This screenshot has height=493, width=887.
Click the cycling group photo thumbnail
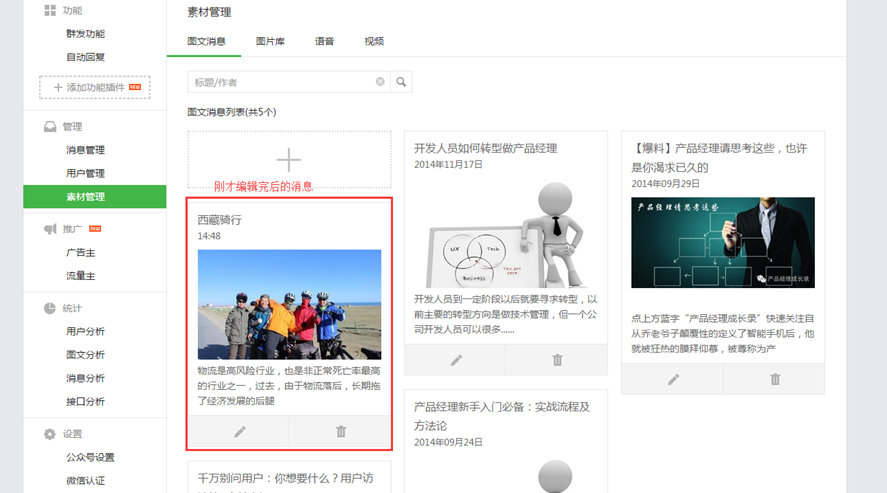(289, 304)
